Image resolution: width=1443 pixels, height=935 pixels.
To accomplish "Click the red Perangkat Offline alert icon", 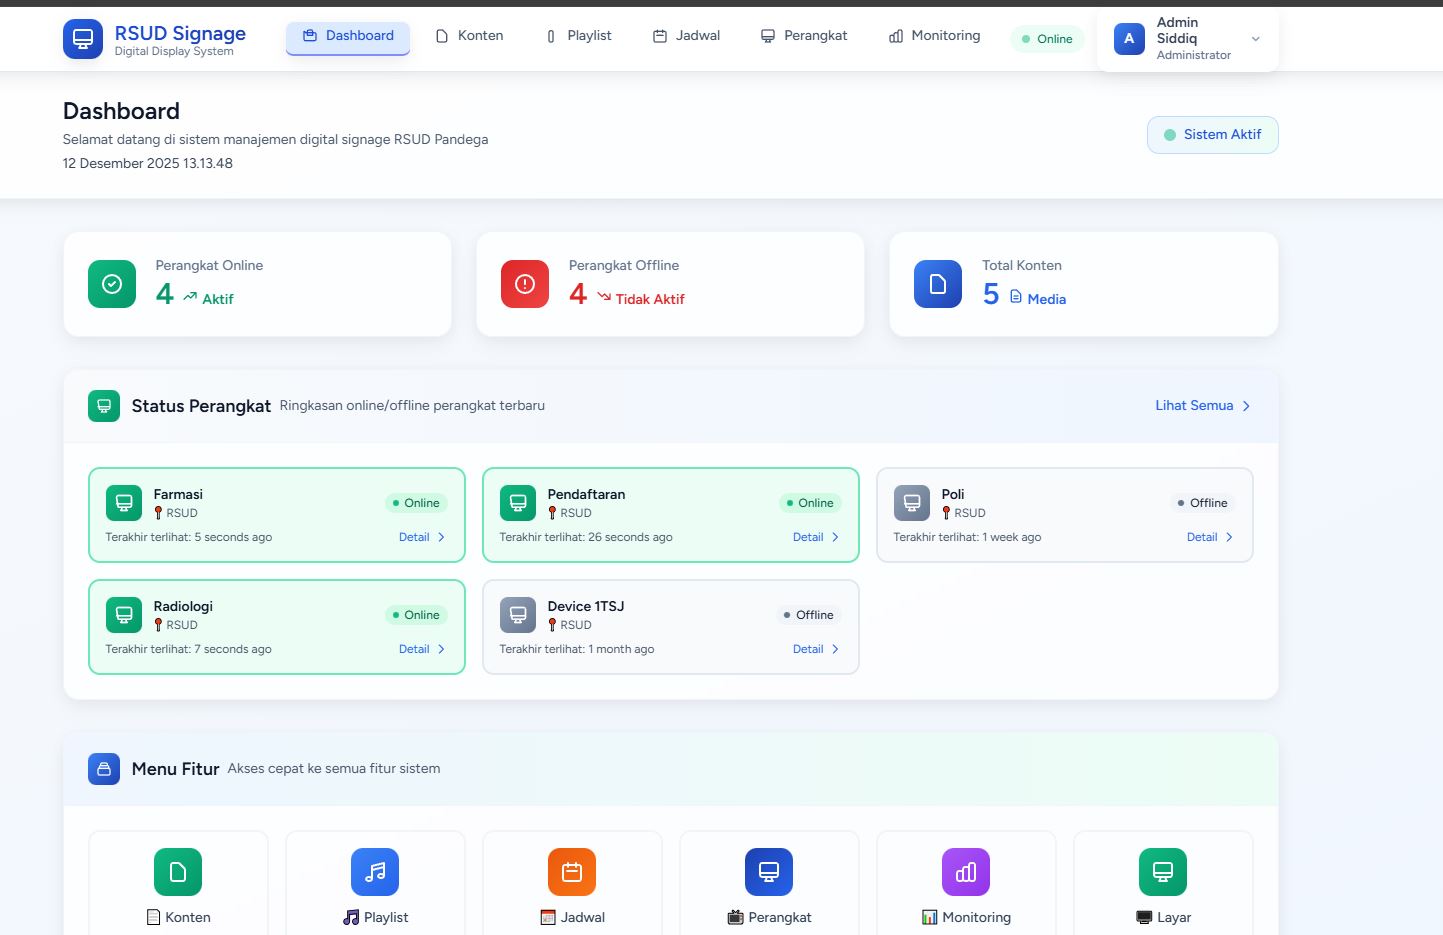I will point(525,284).
